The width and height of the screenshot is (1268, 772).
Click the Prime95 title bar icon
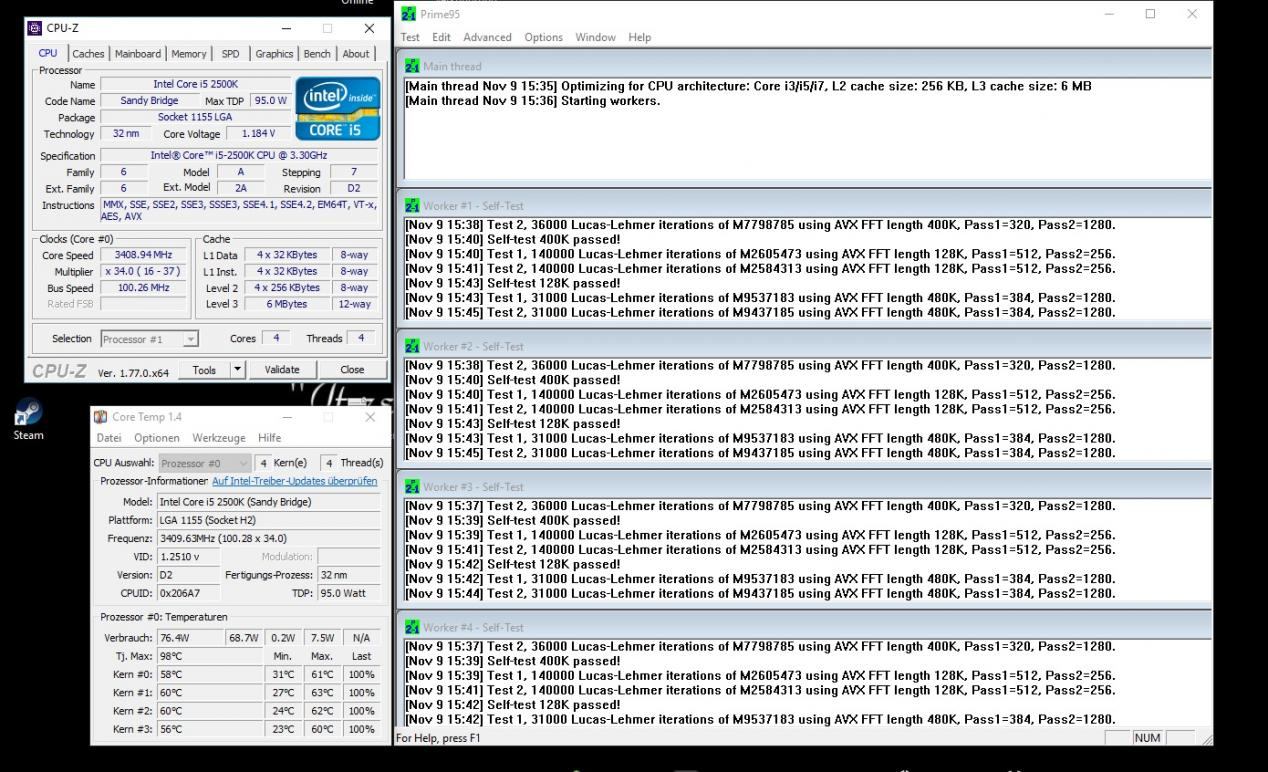click(x=408, y=14)
